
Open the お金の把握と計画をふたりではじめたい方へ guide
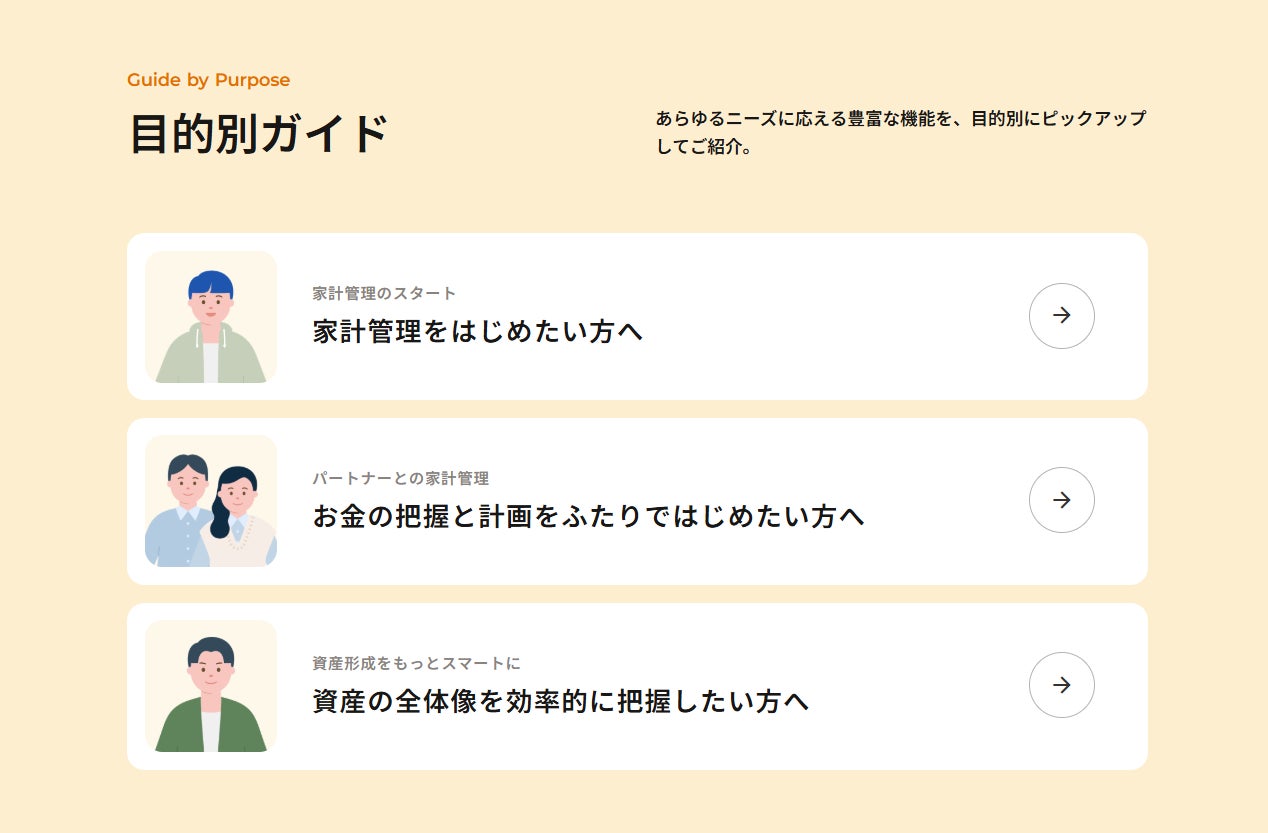coord(588,517)
